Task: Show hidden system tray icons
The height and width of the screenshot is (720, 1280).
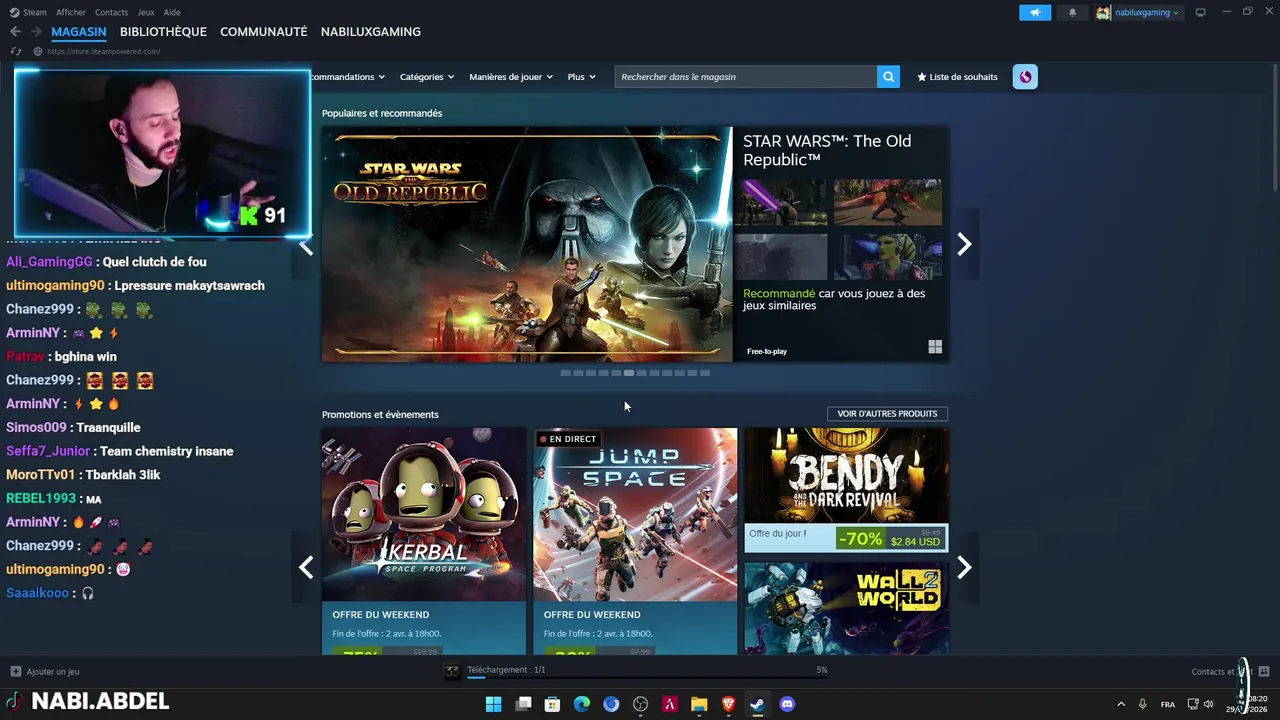Action: coord(1120,704)
